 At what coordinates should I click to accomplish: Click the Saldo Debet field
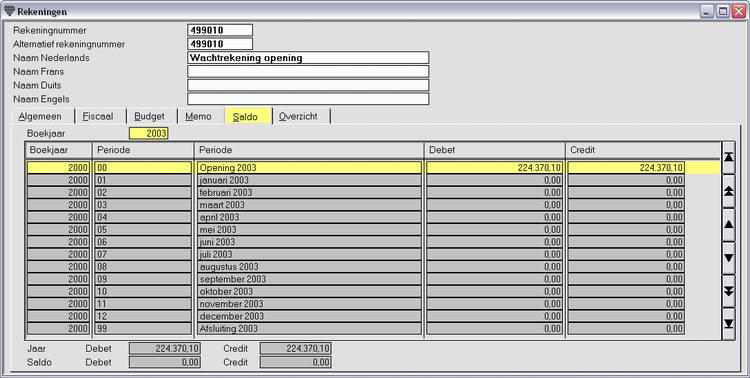coord(165,362)
